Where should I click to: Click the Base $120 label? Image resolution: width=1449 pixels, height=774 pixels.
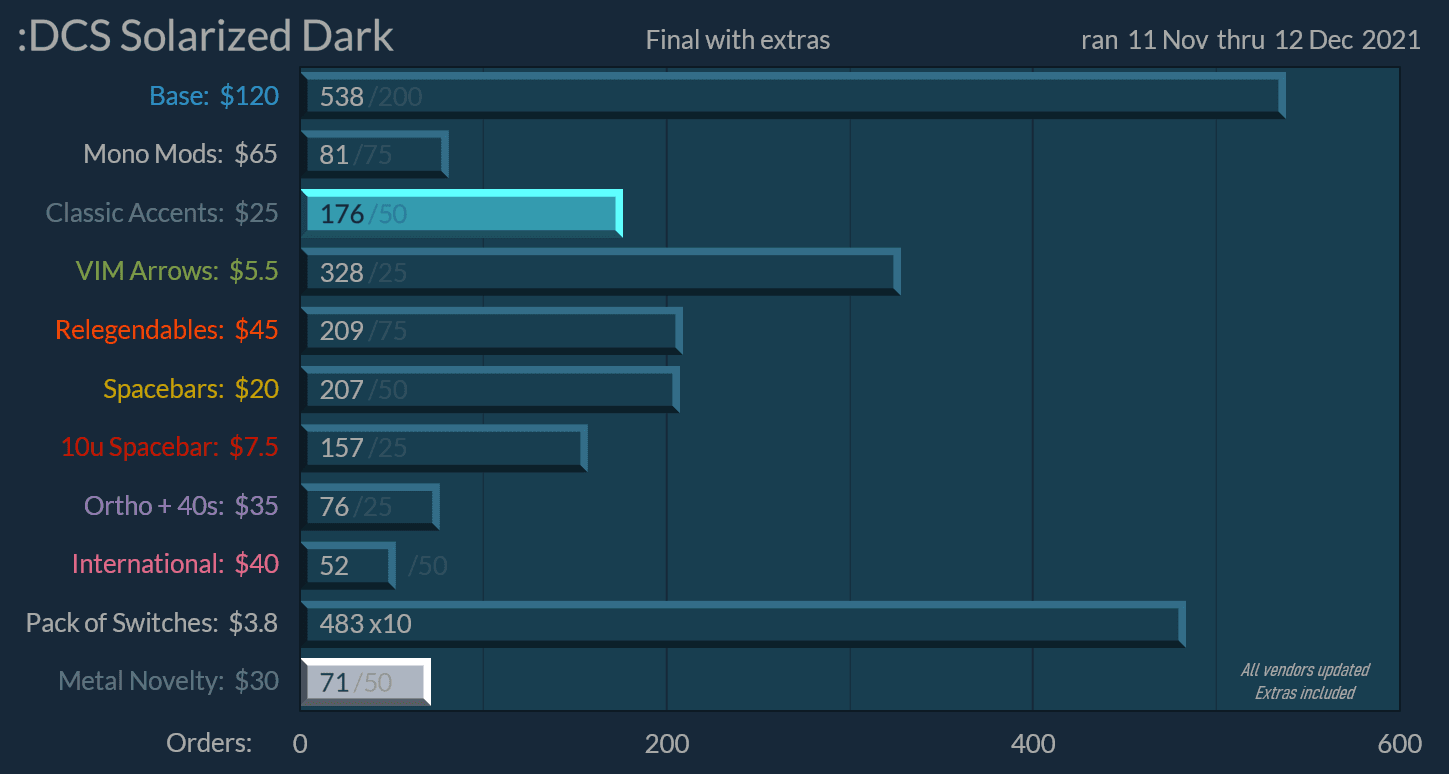(213, 96)
